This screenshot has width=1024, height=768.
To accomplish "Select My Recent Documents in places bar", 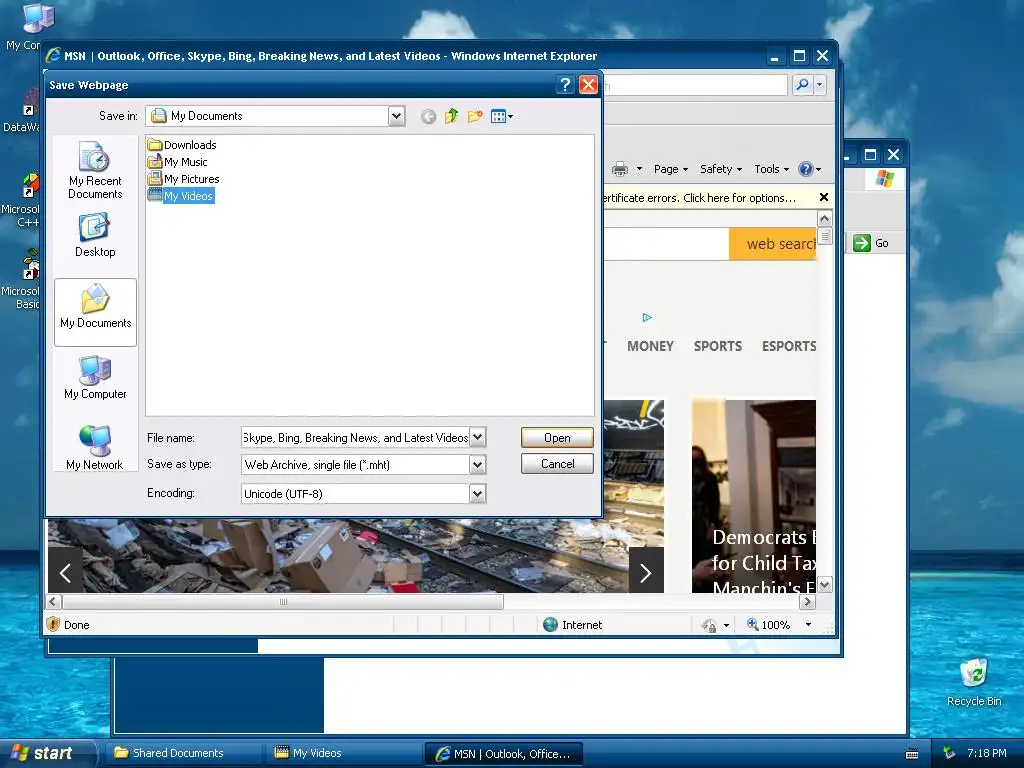I will tap(95, 170).
